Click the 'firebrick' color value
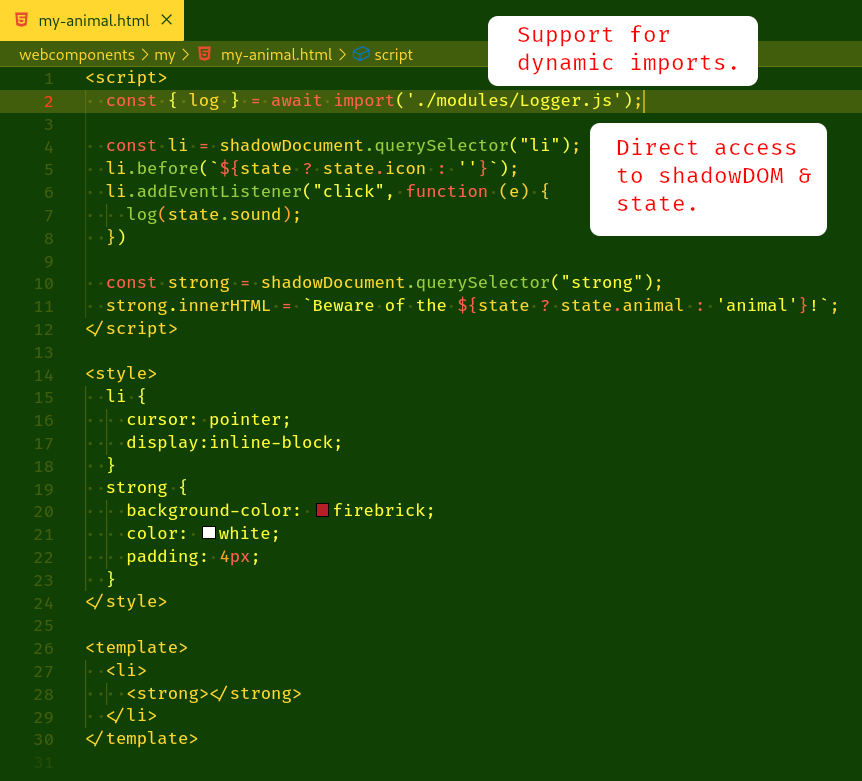This screenshot has width=862, height=781. click(379, 511)
